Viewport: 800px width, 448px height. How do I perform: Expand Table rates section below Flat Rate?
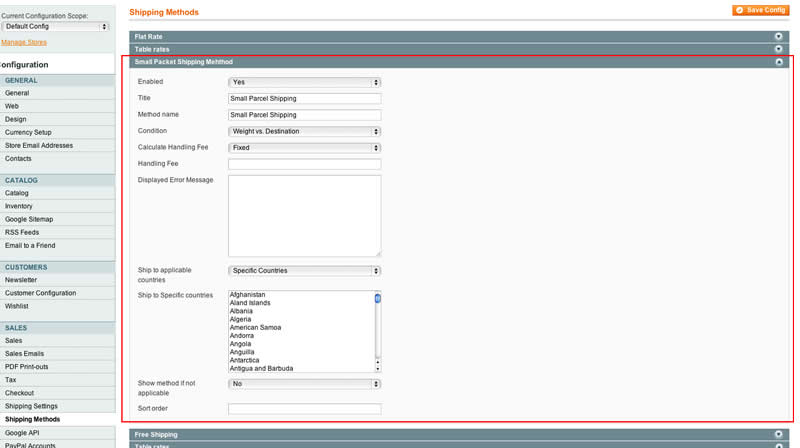[778, 49]
